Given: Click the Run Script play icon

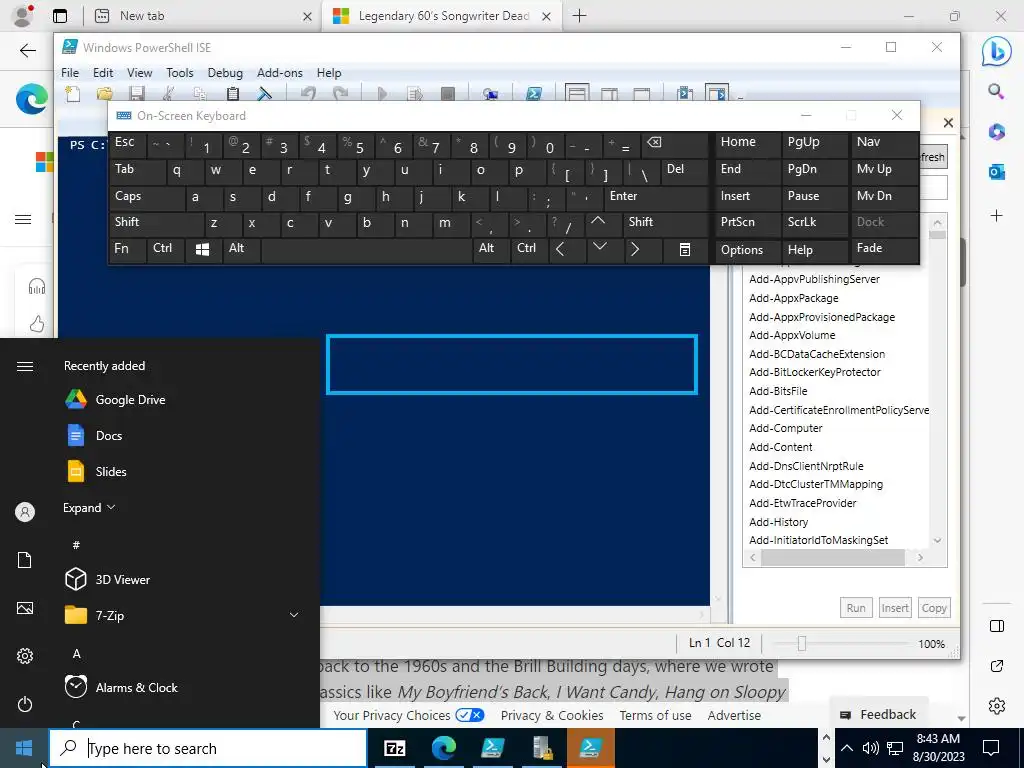Looking at the screenshot, I should click(383, 94).
